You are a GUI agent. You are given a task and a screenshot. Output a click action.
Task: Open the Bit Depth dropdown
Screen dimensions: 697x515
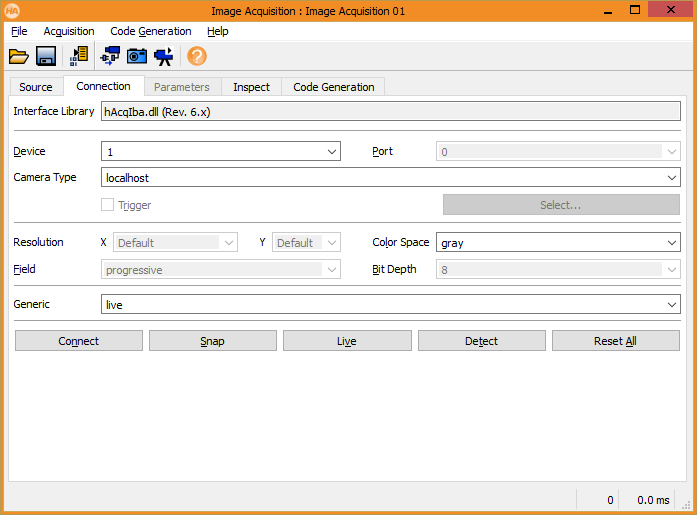[x=558, y=270]
